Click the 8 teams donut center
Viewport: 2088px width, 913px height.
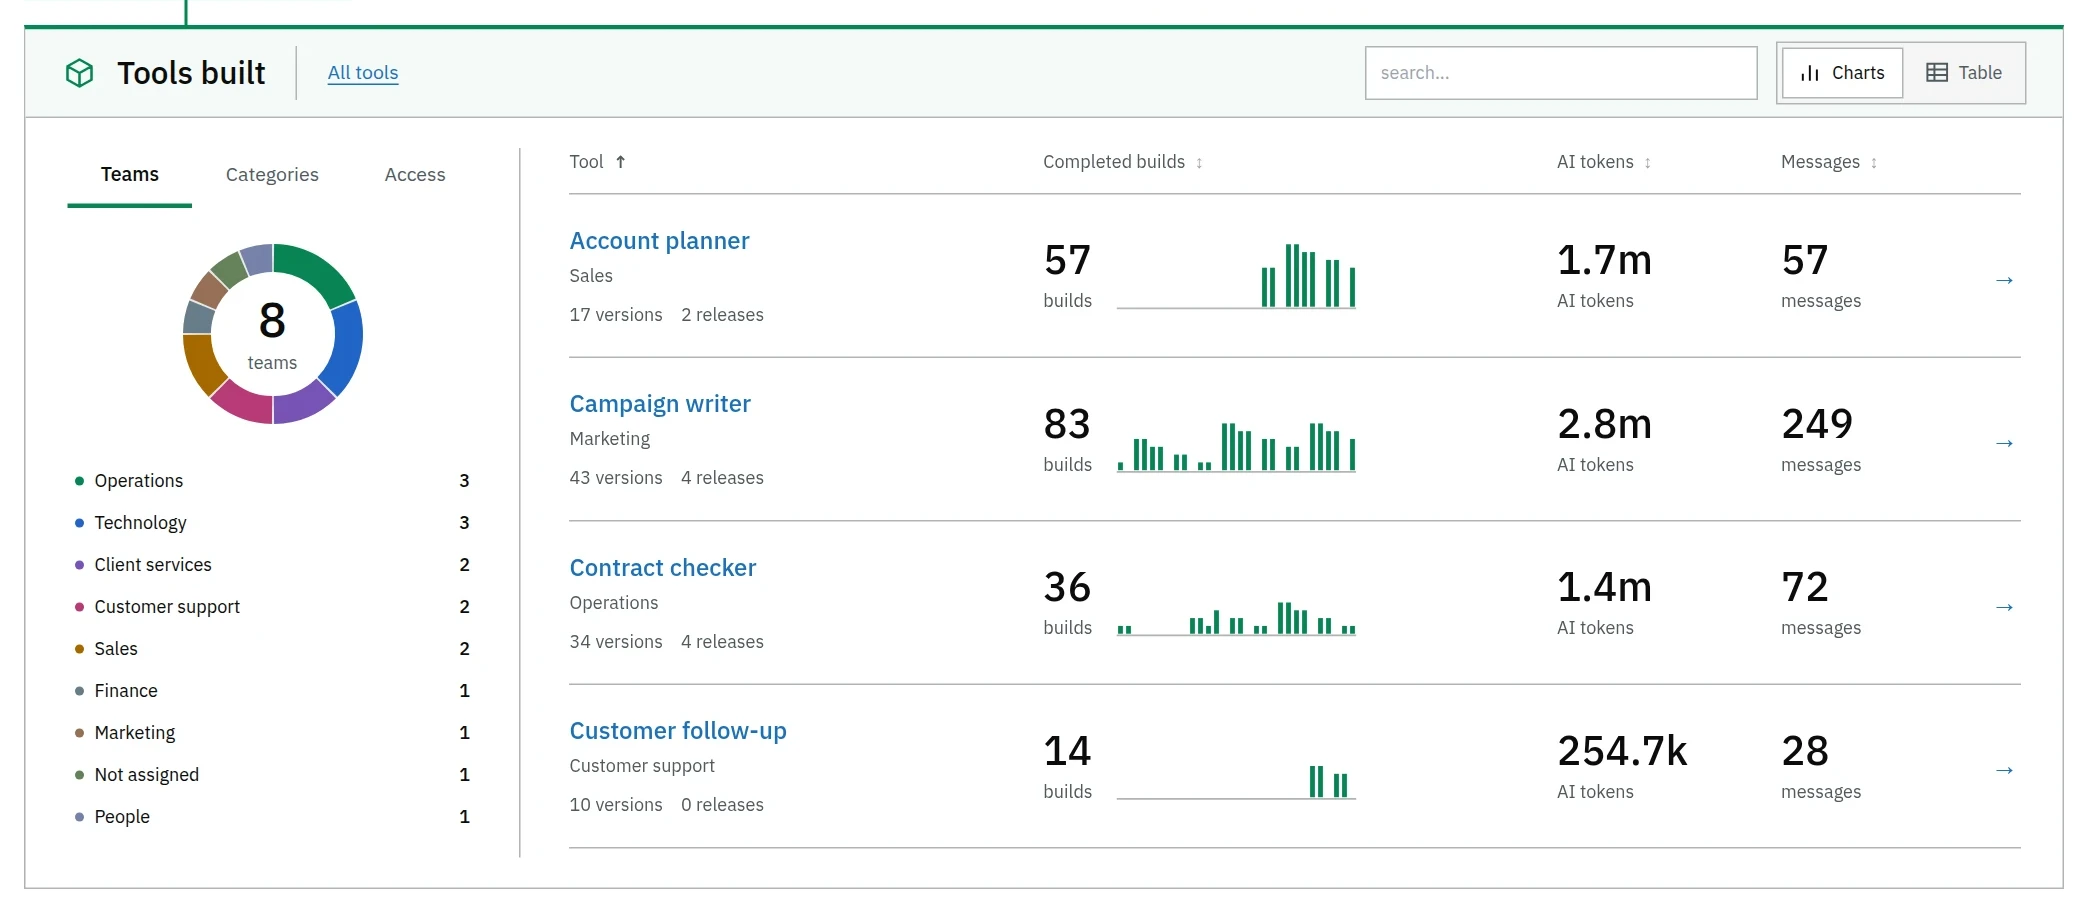pos(272,334)
